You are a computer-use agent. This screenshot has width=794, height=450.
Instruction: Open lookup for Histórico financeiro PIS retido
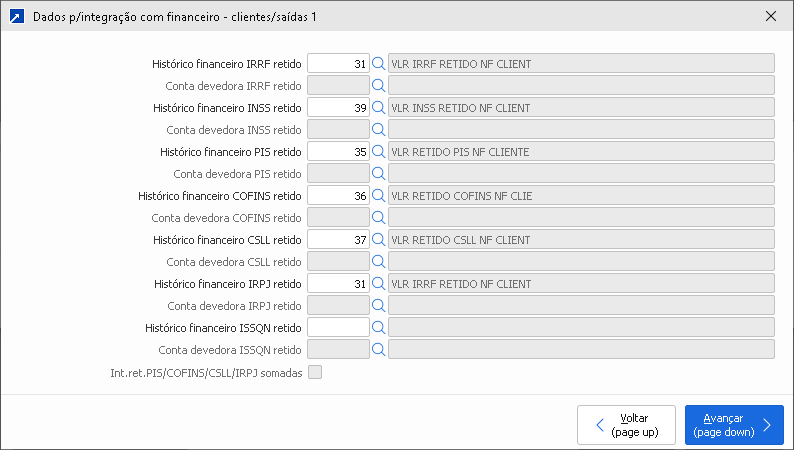coord(379,151)
